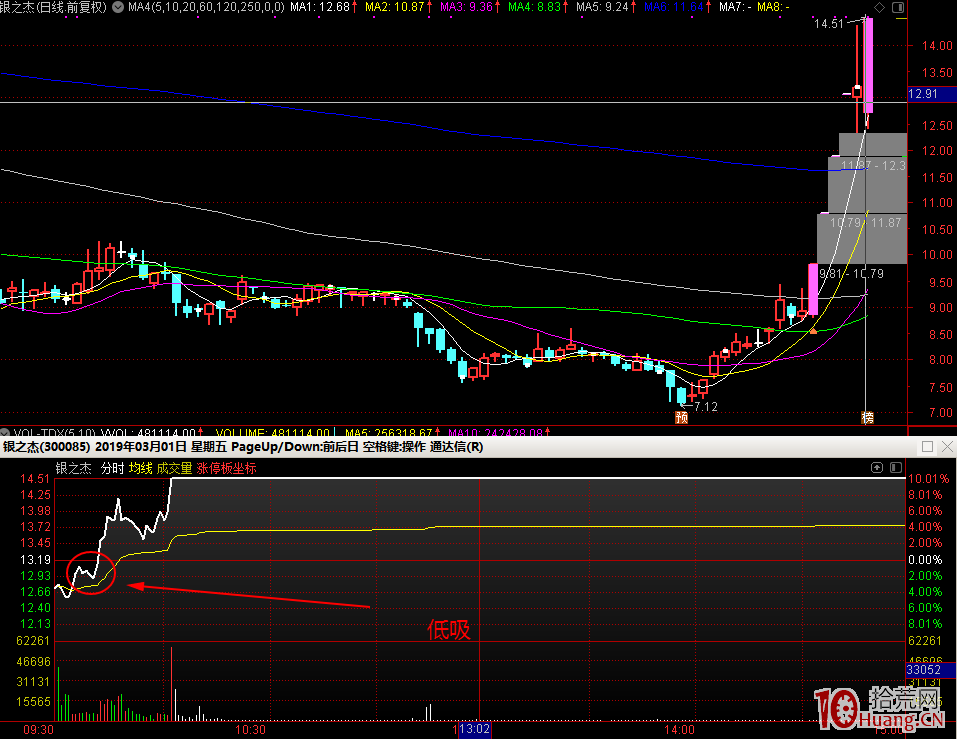Click the 7.12 low price label
The image size is (957, 739).
[706, 406]
